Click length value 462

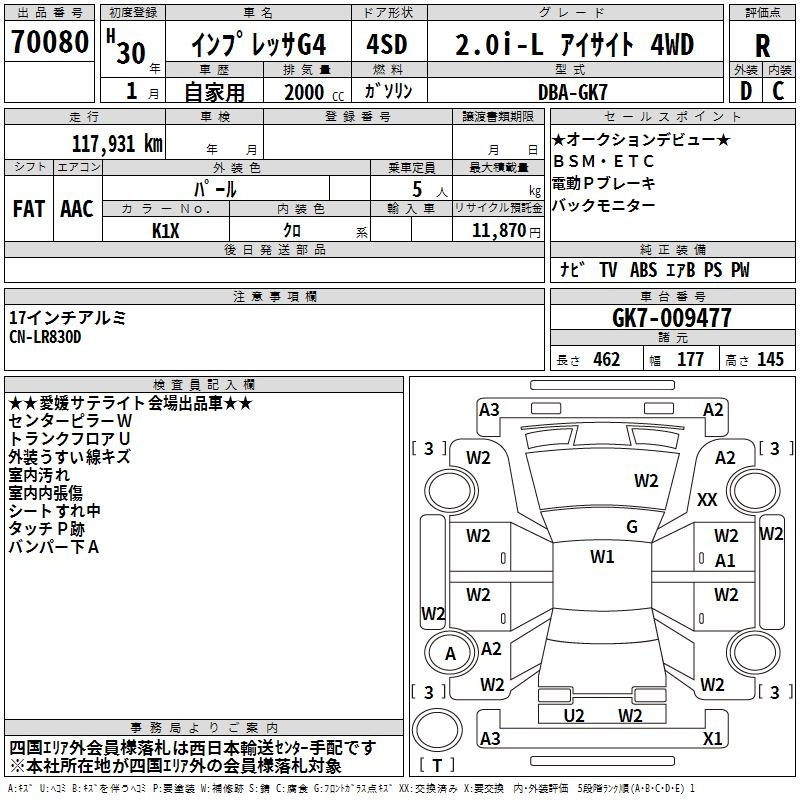(x=606, y=359)
